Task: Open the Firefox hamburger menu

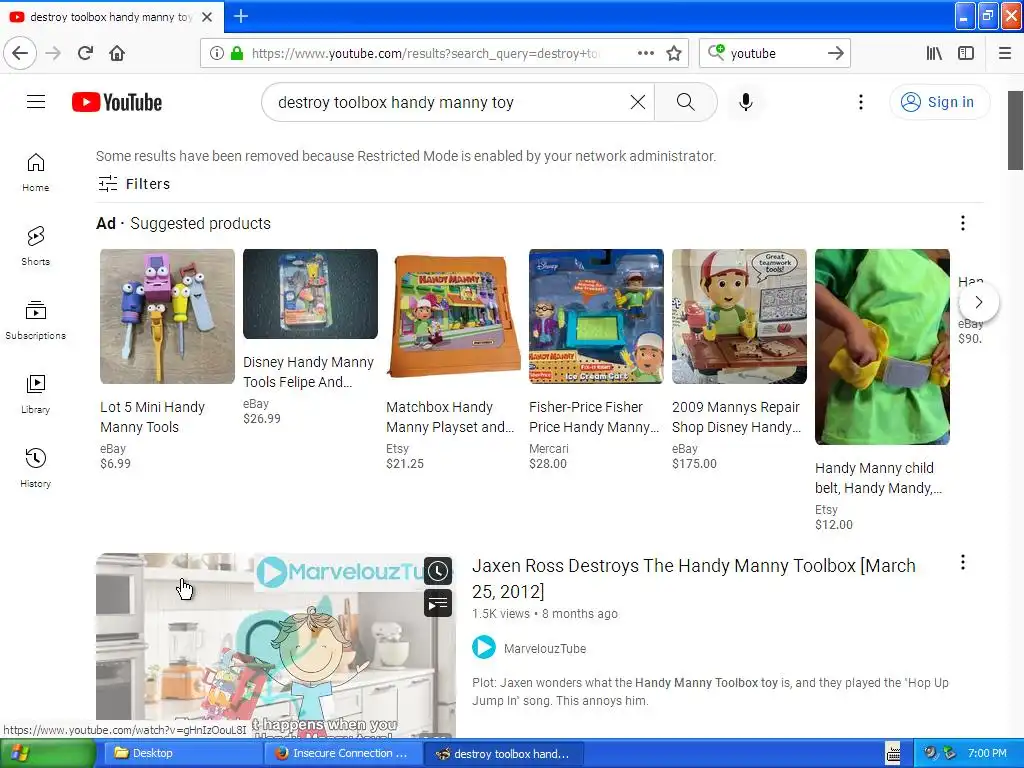Action: tap(1005, 53)
